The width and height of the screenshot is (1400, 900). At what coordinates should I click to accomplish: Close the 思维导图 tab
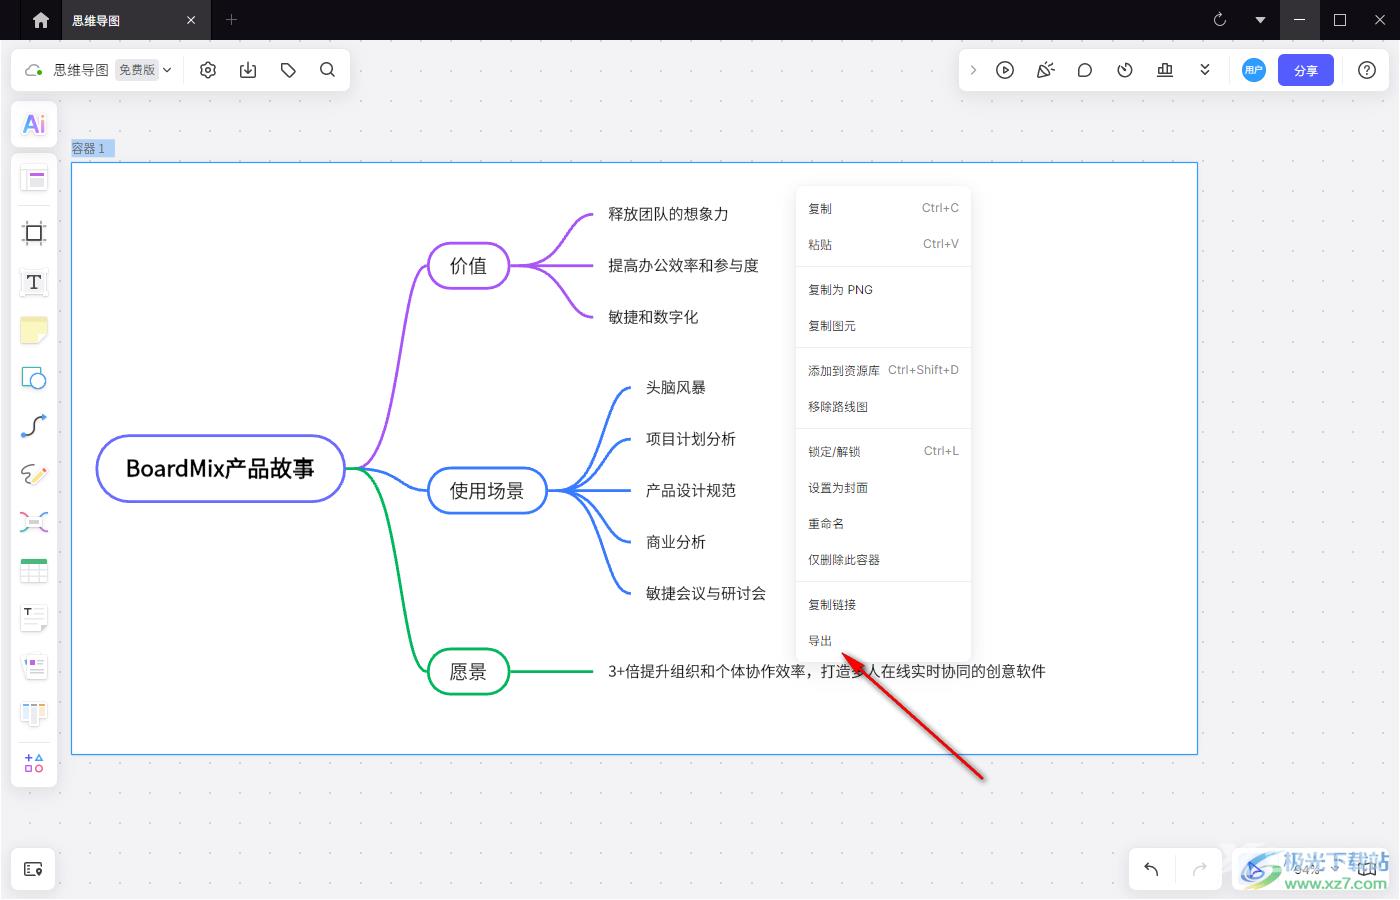click(x=191, y=20)
